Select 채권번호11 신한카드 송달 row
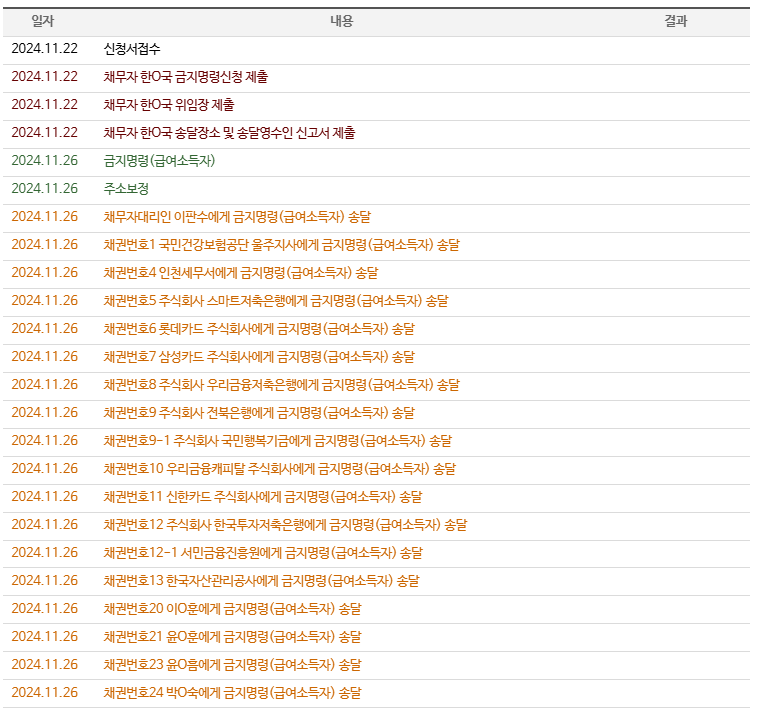The width and height of the screenshot is (758, 710). pyautogui.click(x=376, y=497)
